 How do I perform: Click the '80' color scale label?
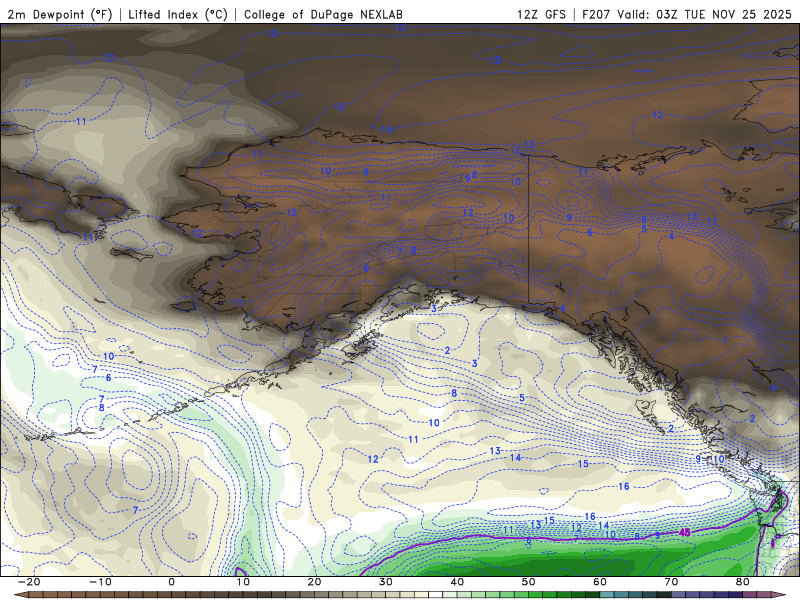coord(743,582)
